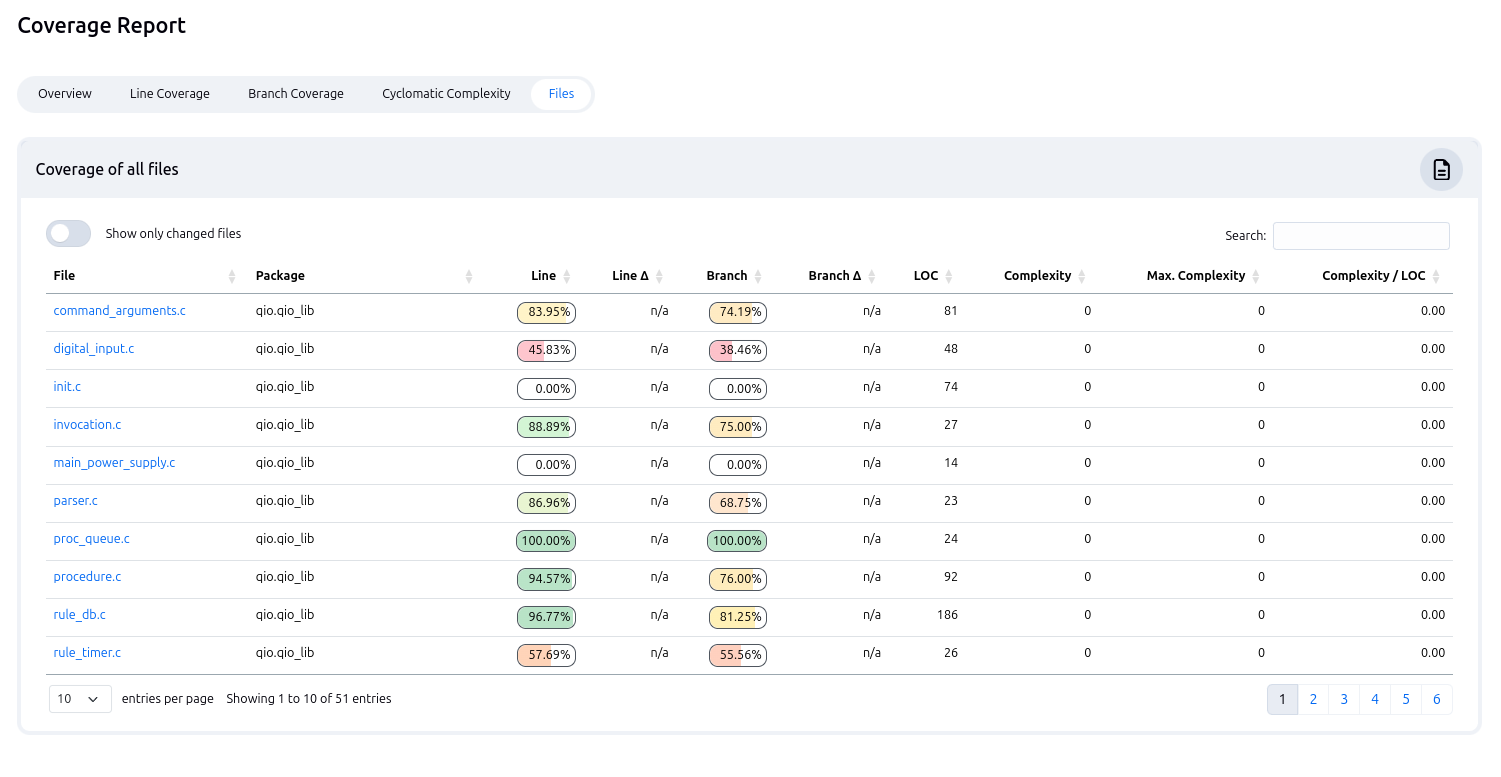Click the 55.56% branch coverage bar
Screen dimensions: 1501x777
pyautogui.click(x=737, y=654)
